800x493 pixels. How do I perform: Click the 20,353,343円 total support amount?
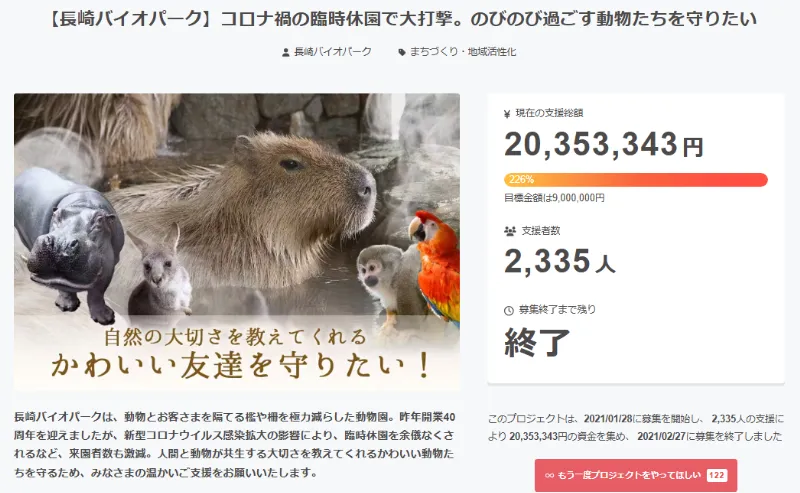click(x=604, y=145)
